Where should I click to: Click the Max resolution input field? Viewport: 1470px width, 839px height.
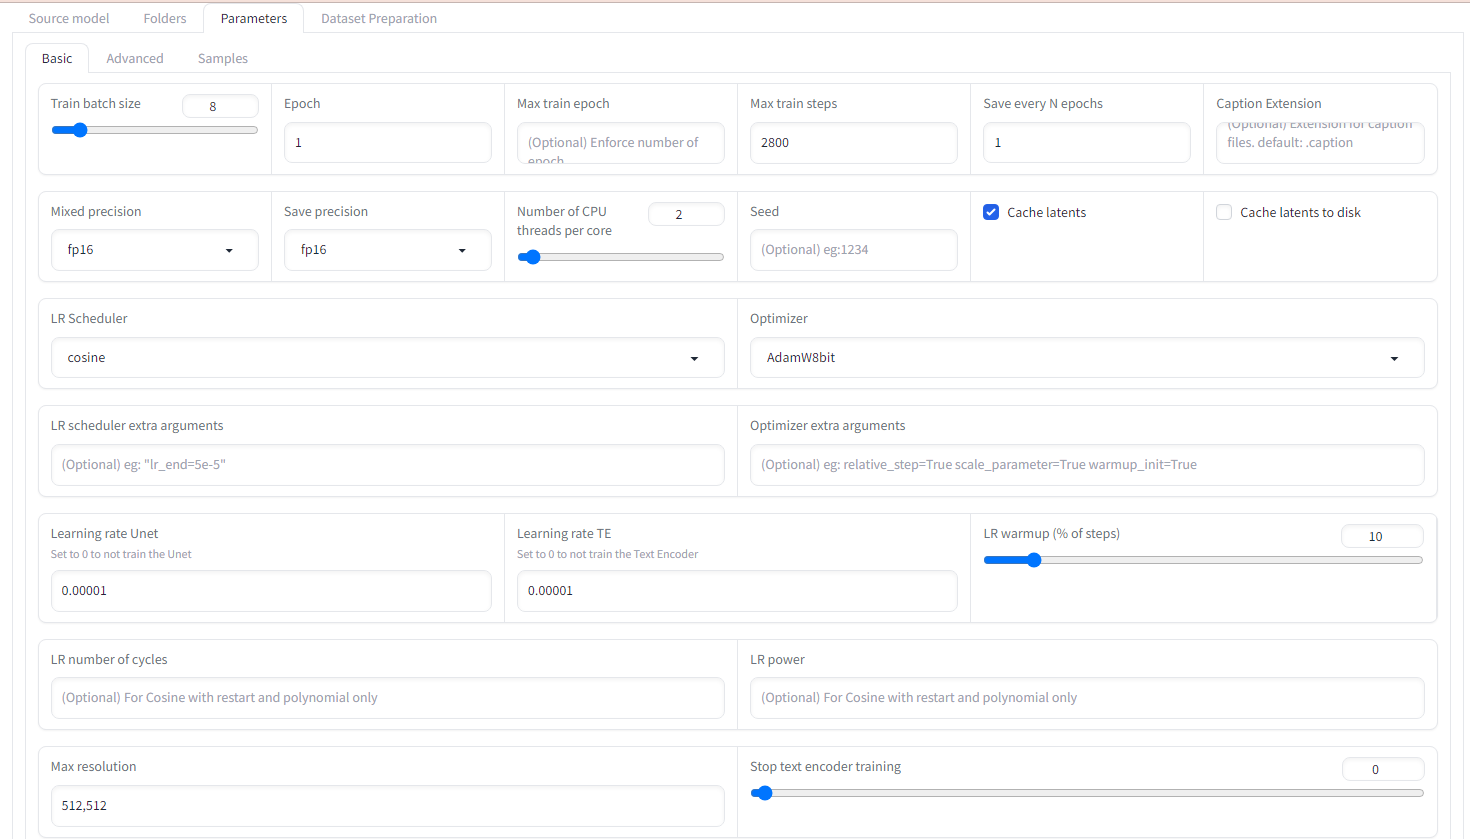tap(387, 806)
